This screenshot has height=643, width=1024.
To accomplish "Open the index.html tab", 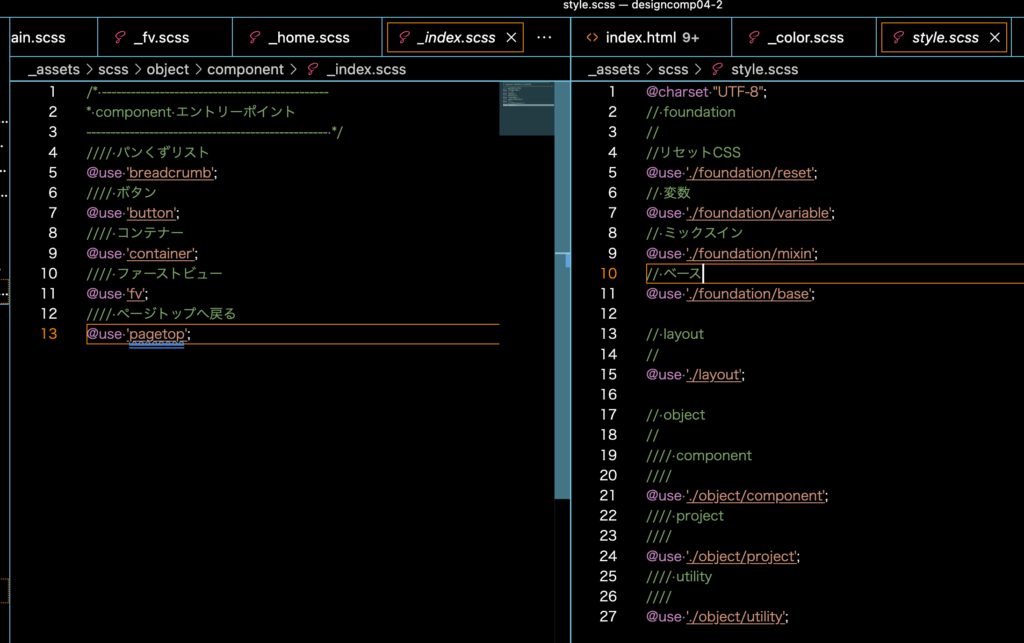I will pos(651,38).
